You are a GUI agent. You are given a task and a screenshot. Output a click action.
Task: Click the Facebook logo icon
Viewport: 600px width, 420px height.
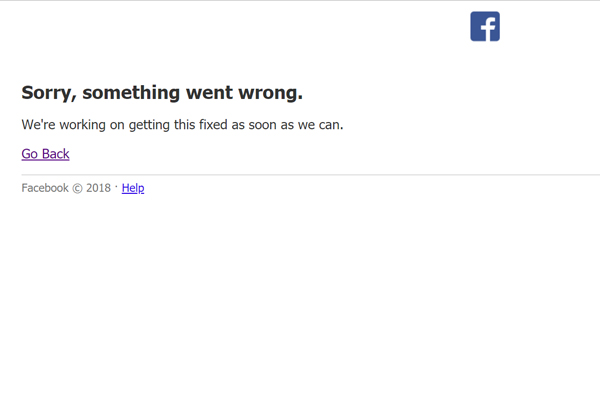coord(485,26)
